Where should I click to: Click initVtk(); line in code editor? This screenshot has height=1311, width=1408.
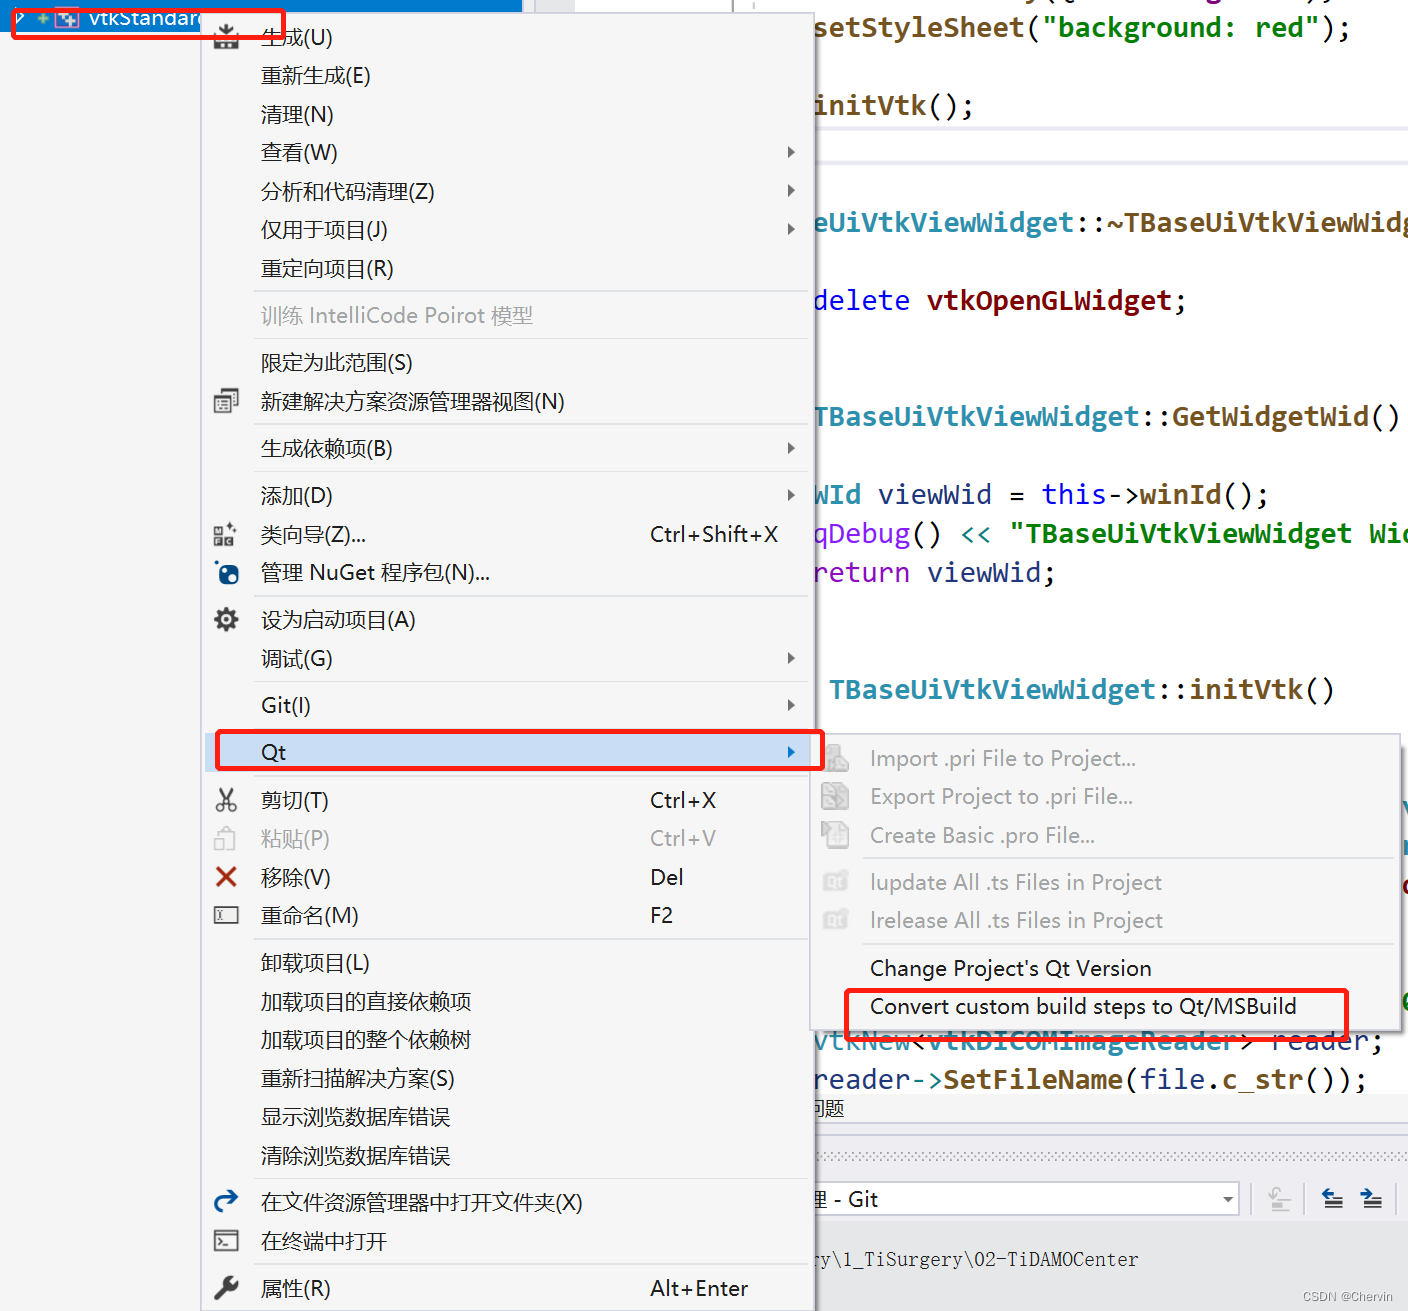pos(893,105)
